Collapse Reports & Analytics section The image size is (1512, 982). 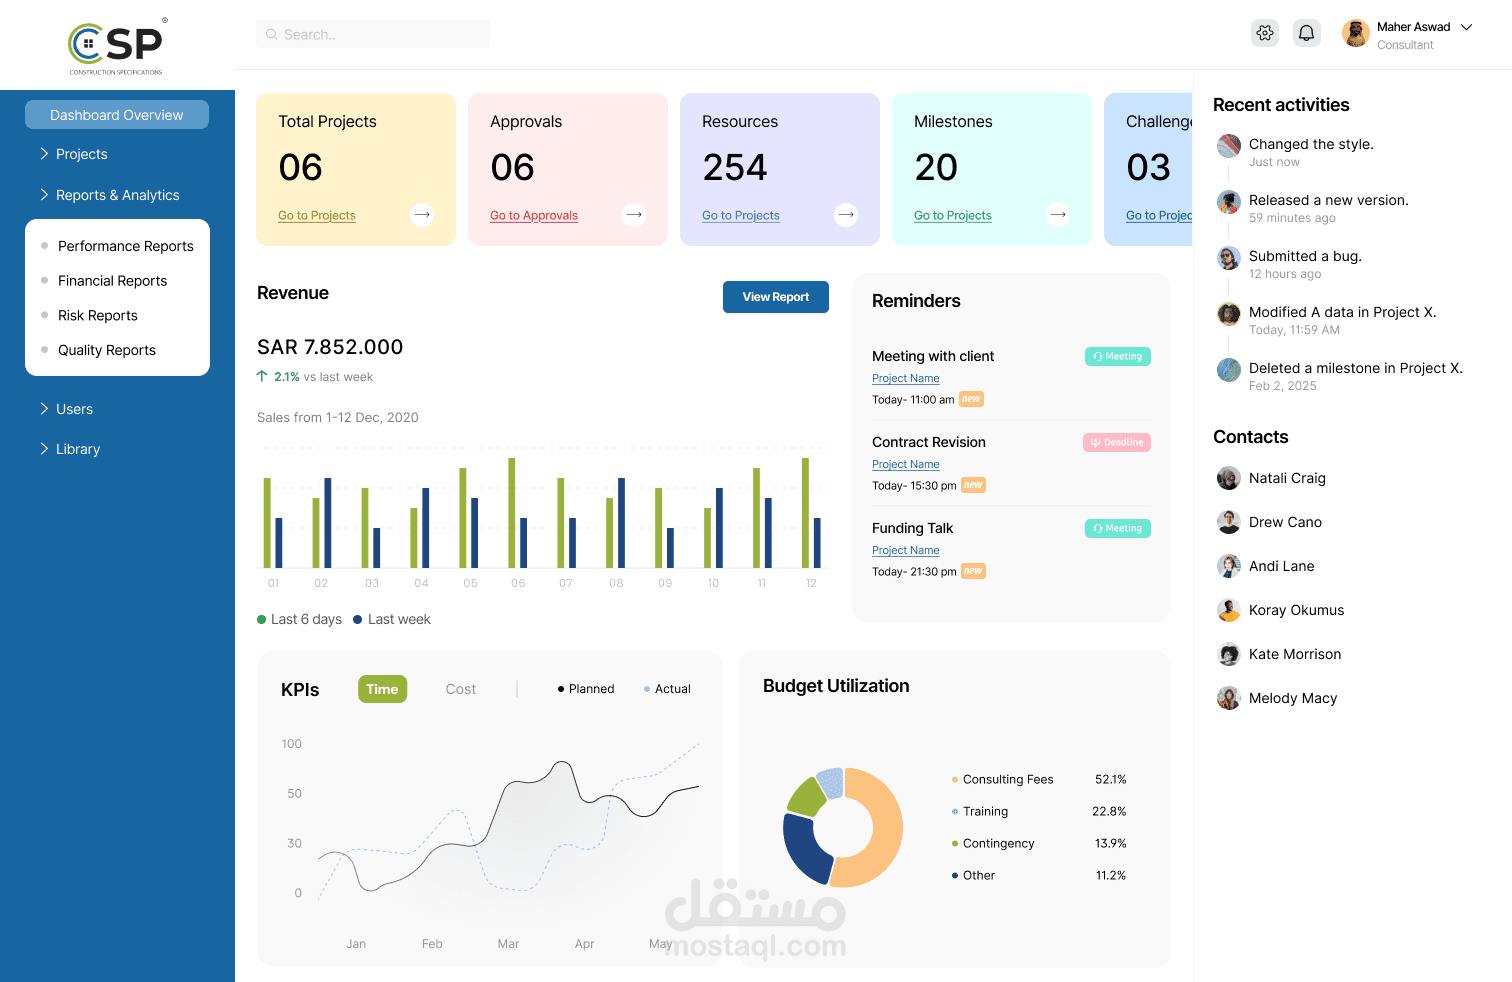coord(110,195)
